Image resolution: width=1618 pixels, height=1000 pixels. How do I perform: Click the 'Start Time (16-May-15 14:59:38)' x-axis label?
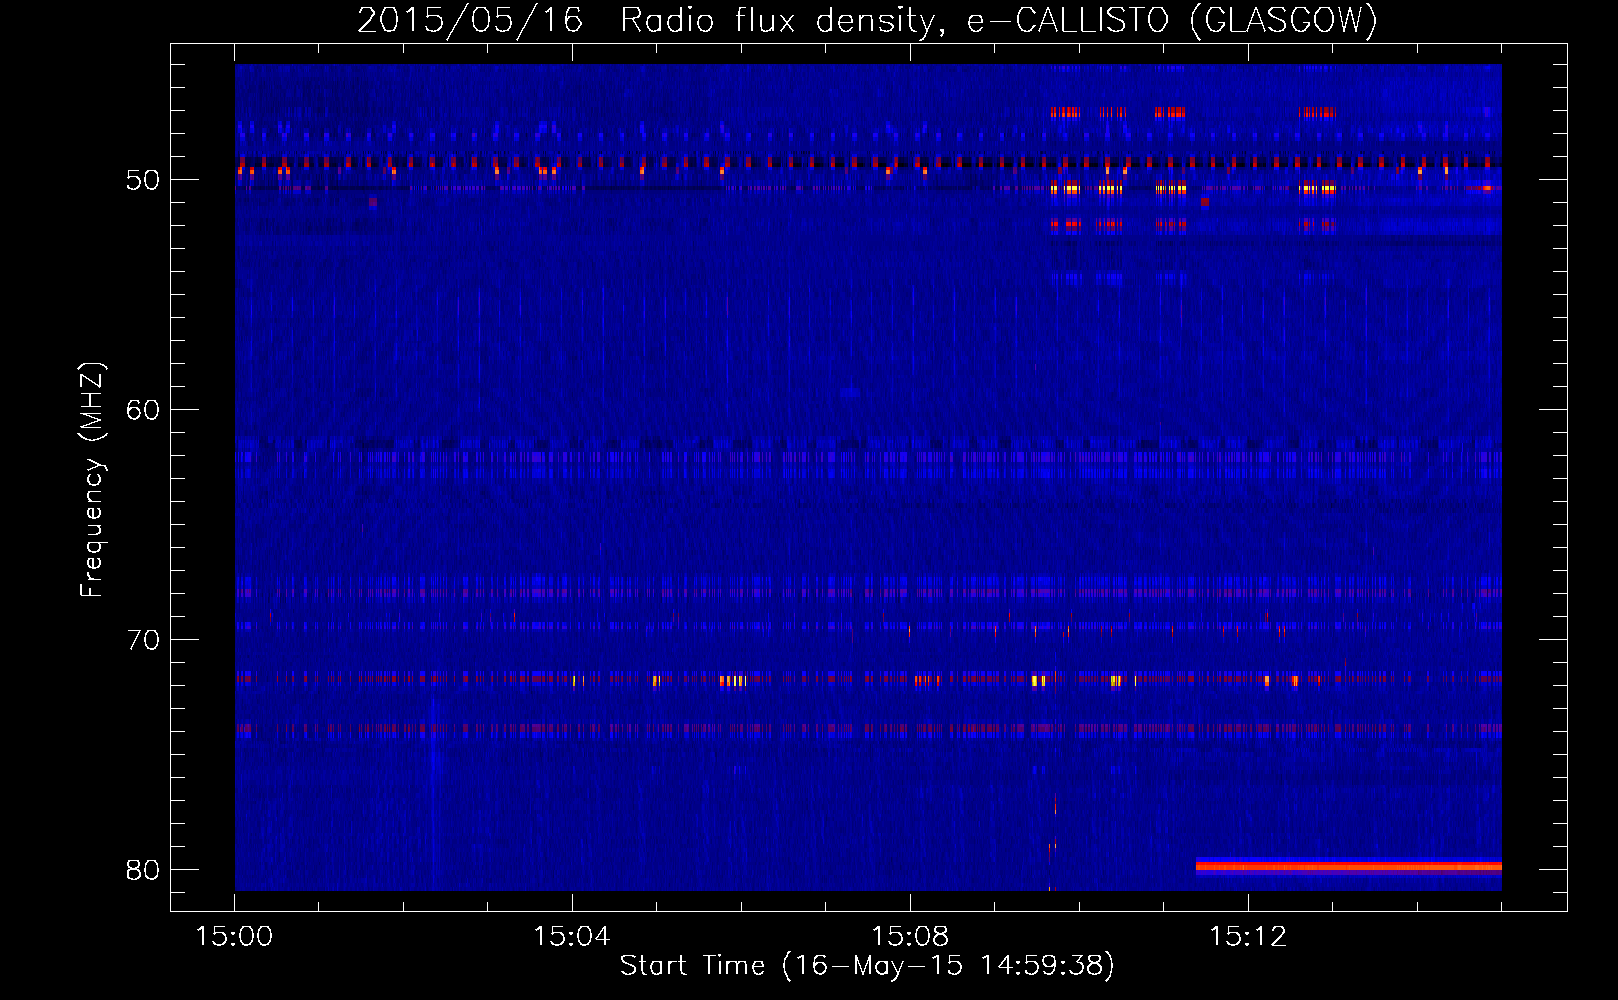pos(867,966)
